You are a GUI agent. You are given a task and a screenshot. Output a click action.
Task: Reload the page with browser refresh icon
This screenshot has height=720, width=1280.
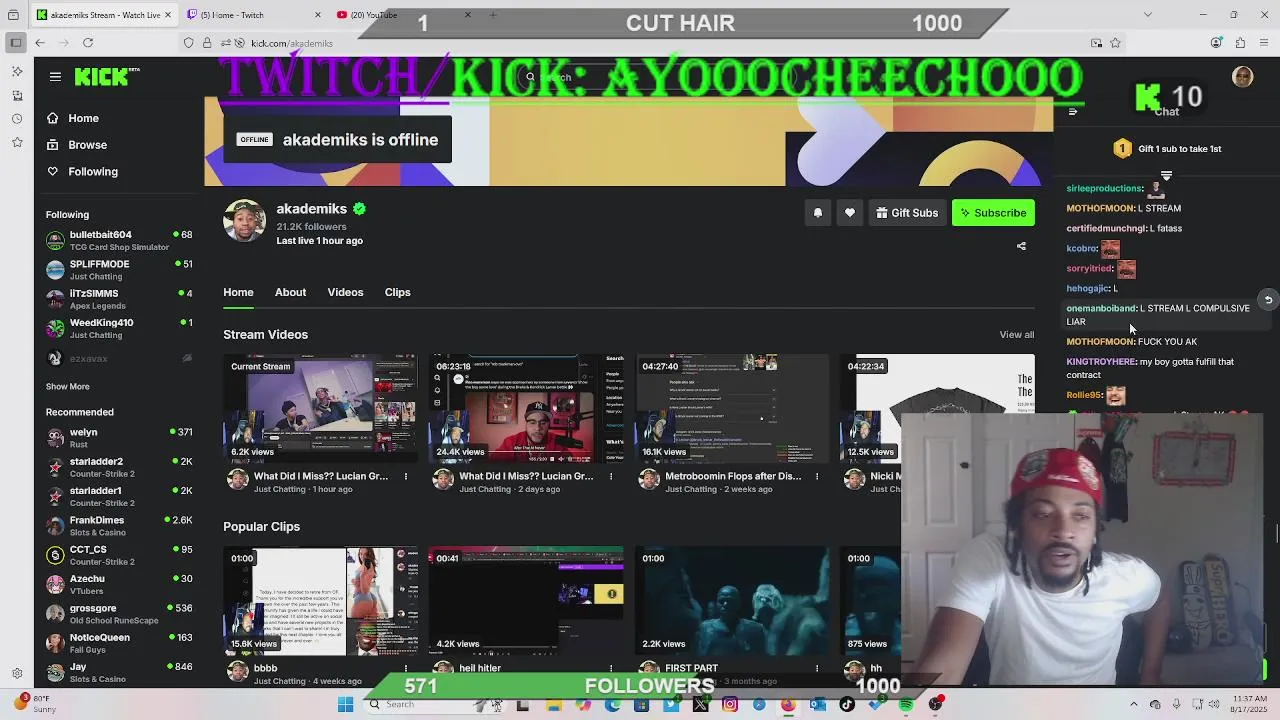coord(88,43)
